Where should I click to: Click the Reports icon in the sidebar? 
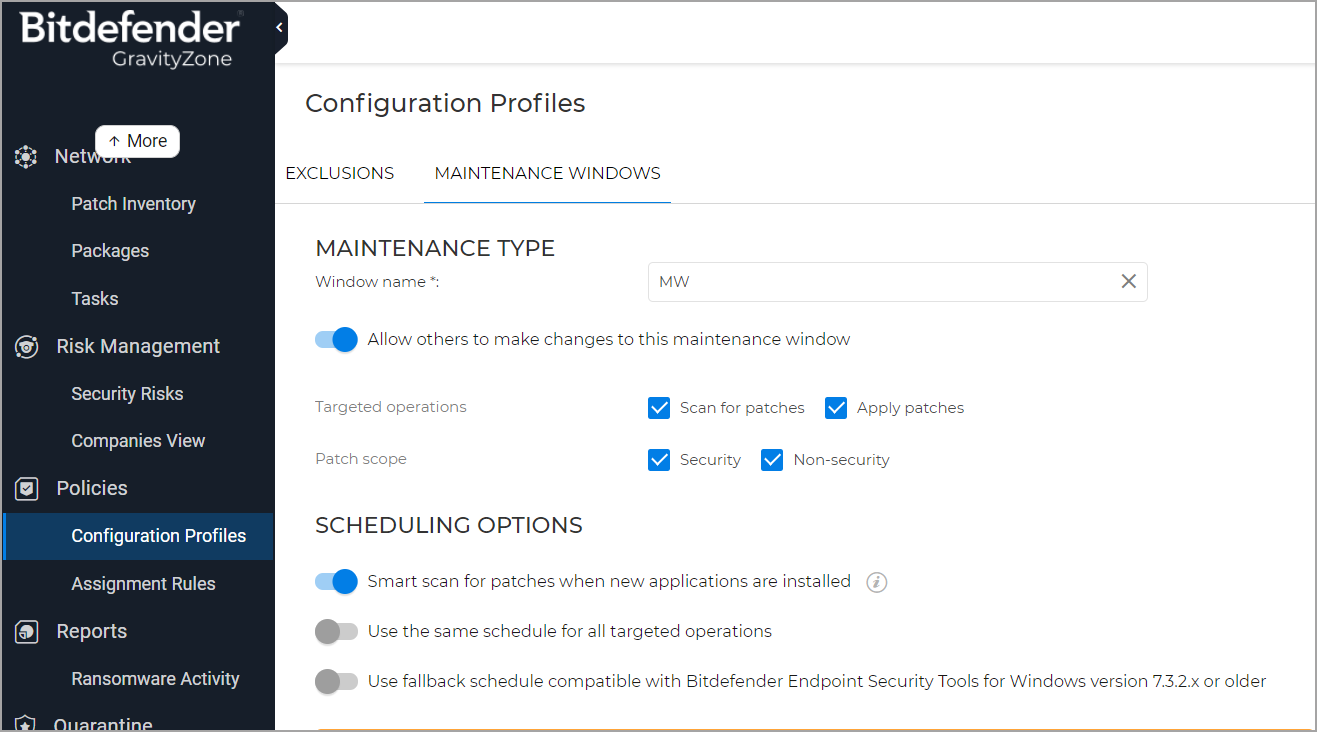pos(26,631)
